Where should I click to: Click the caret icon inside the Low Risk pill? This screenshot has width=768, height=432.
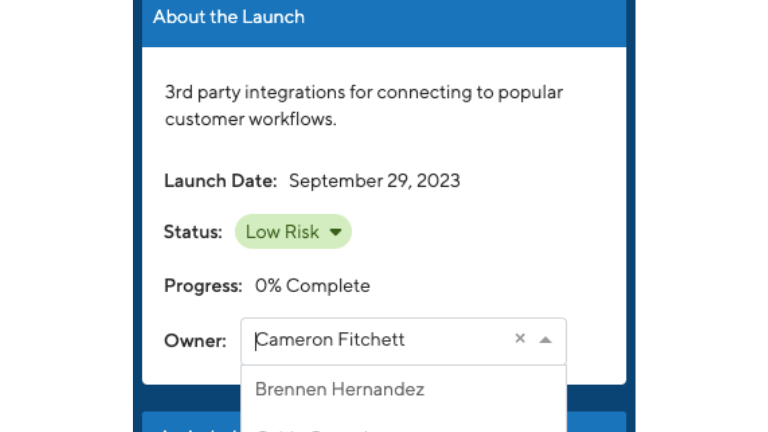pyautogui.click(x=336, y=232)
